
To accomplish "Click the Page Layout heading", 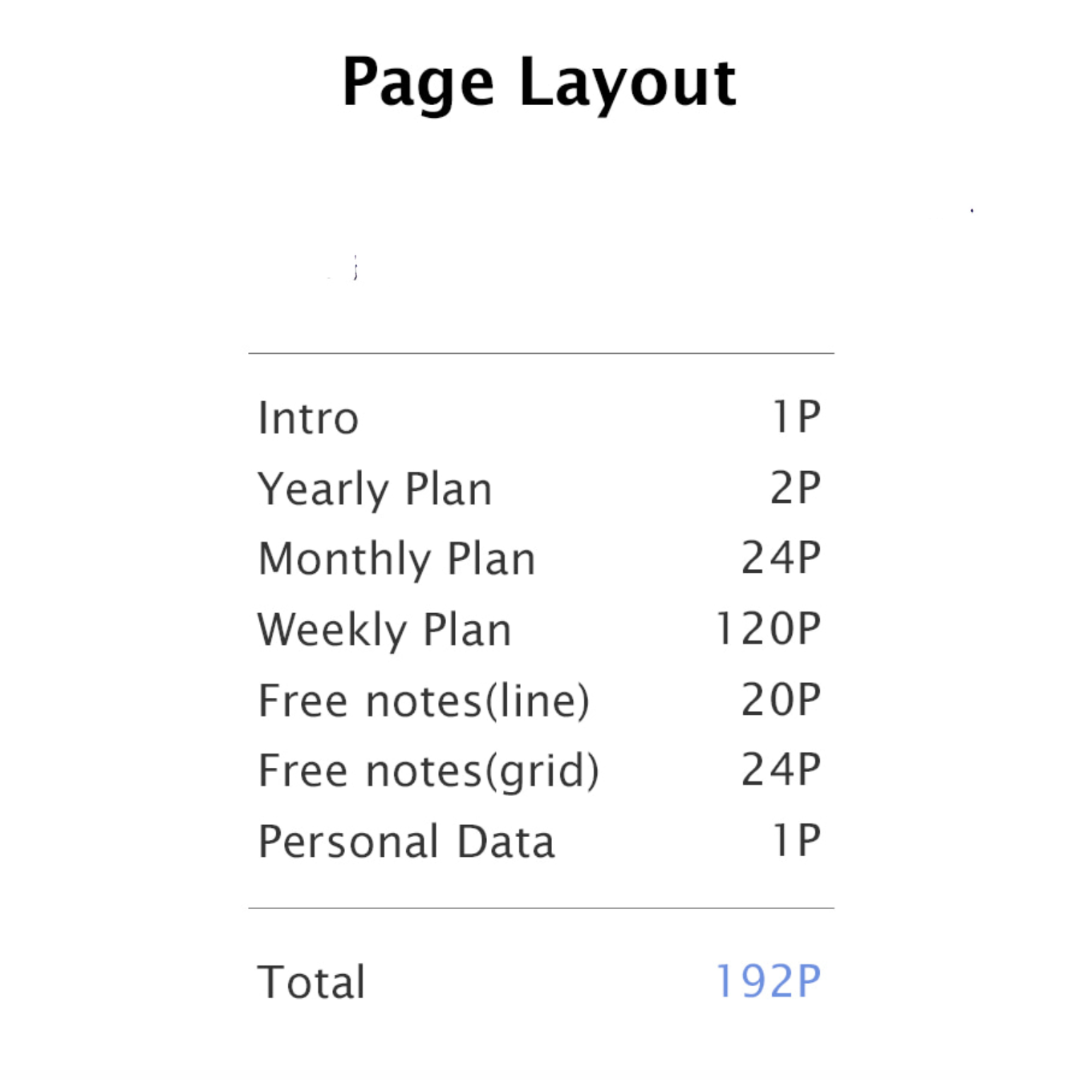I will [x=540, y=84].
